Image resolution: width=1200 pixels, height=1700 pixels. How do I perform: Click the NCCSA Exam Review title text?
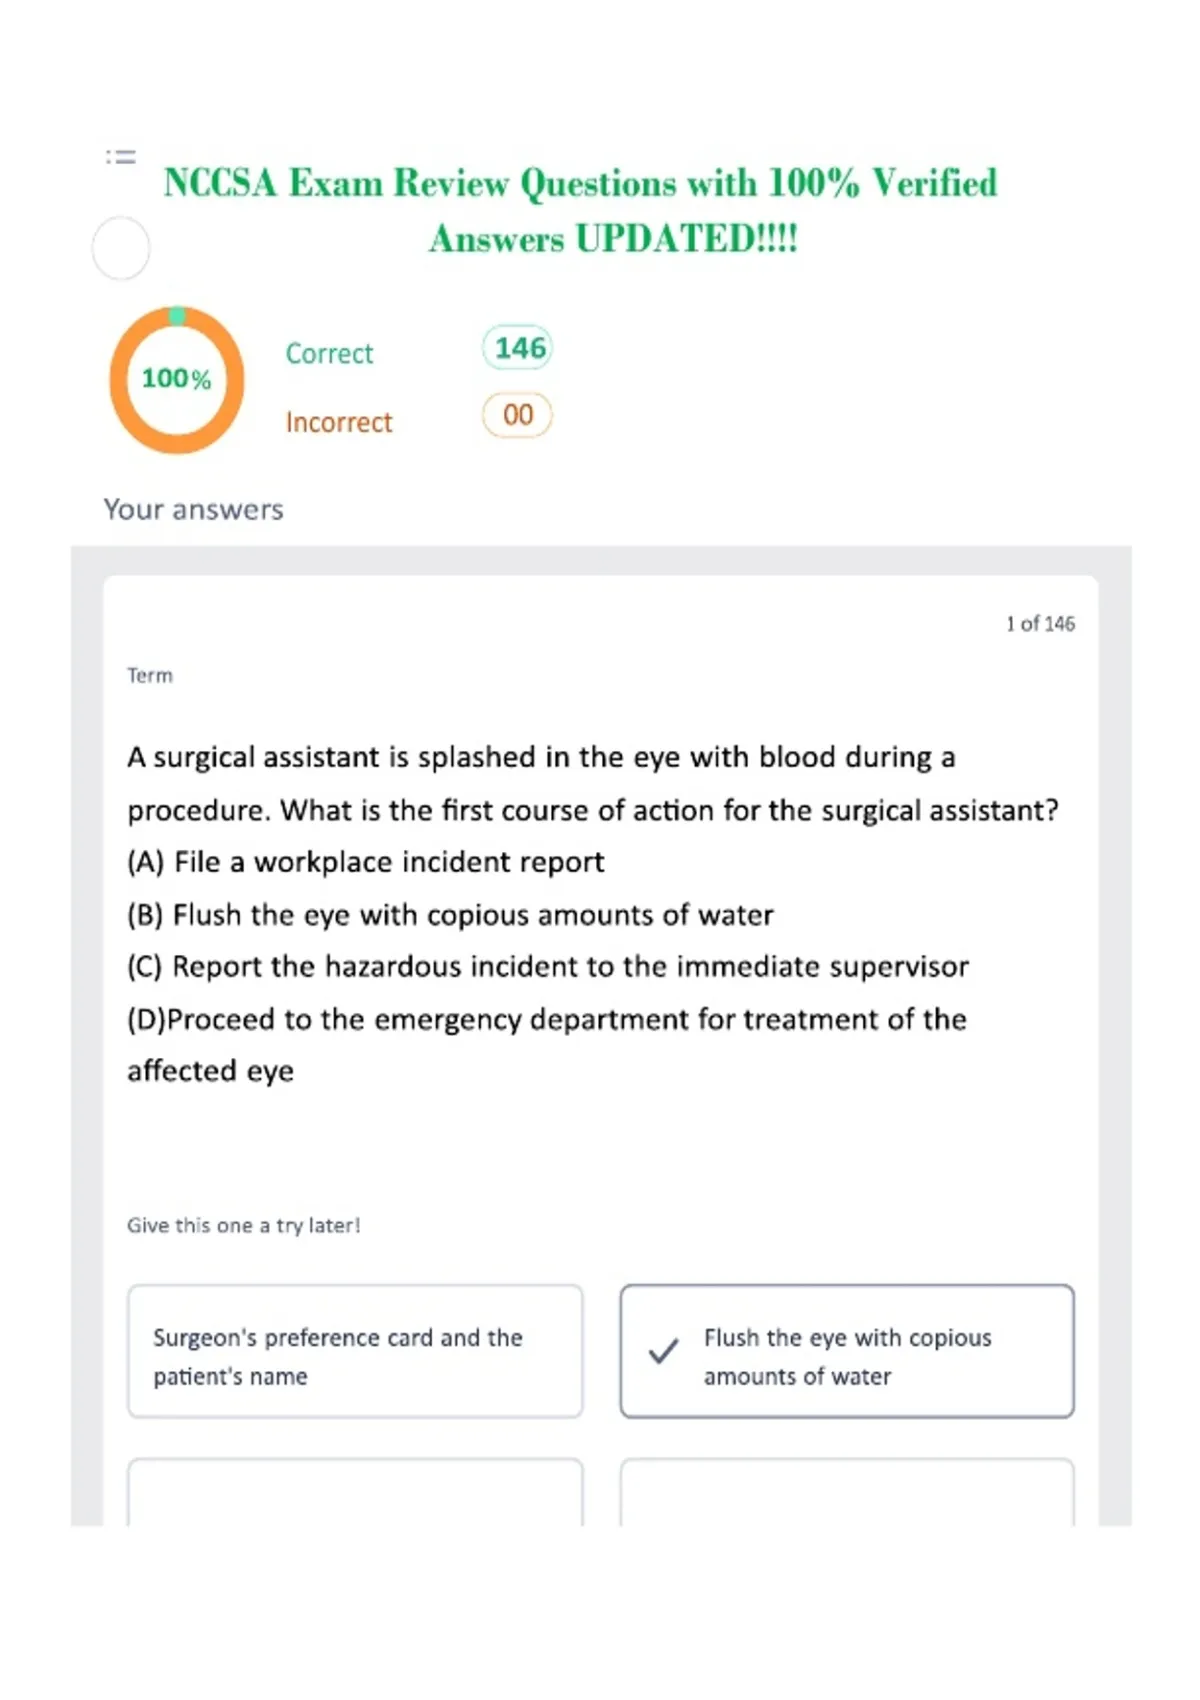580,211
